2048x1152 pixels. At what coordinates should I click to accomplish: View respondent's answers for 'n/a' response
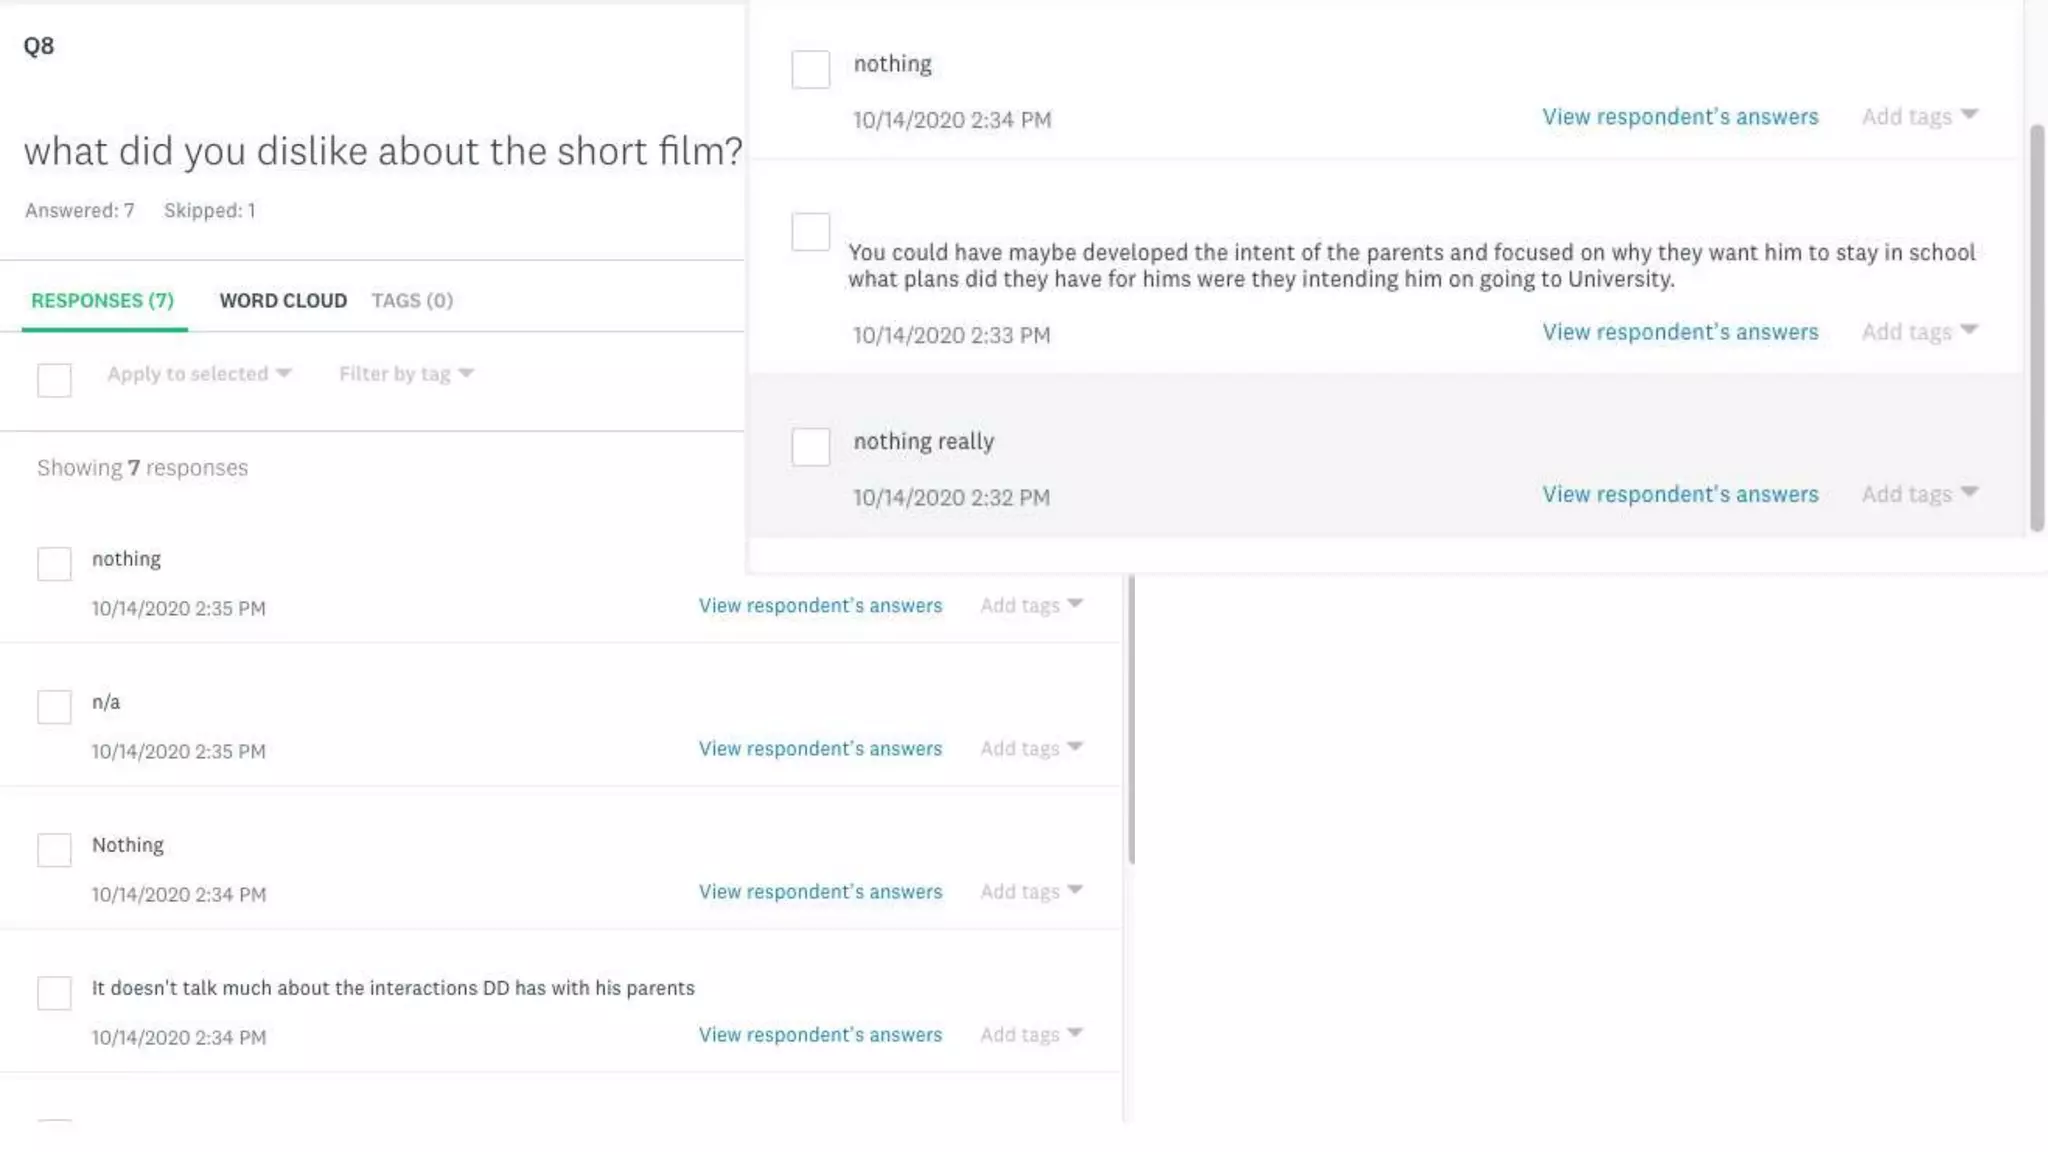820,748
